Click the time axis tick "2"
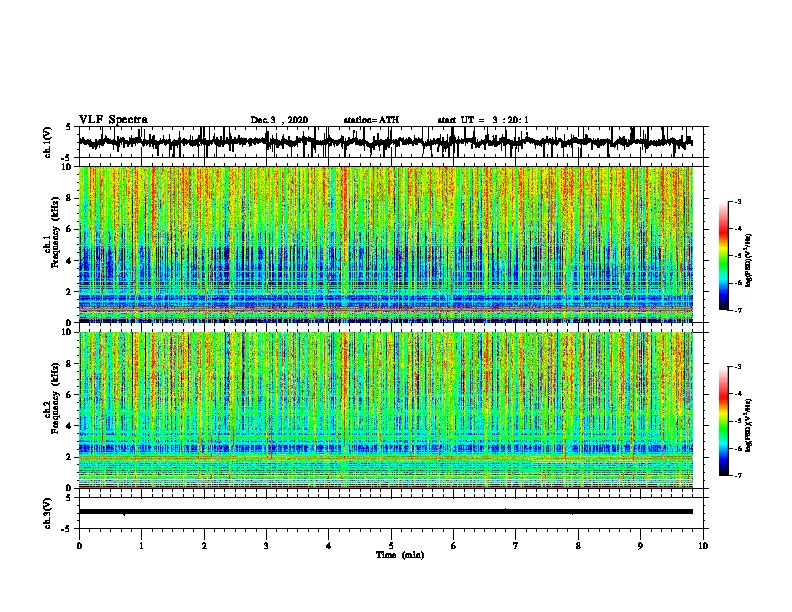The width and height of the screenshot is (792, 612). [204, 546]
